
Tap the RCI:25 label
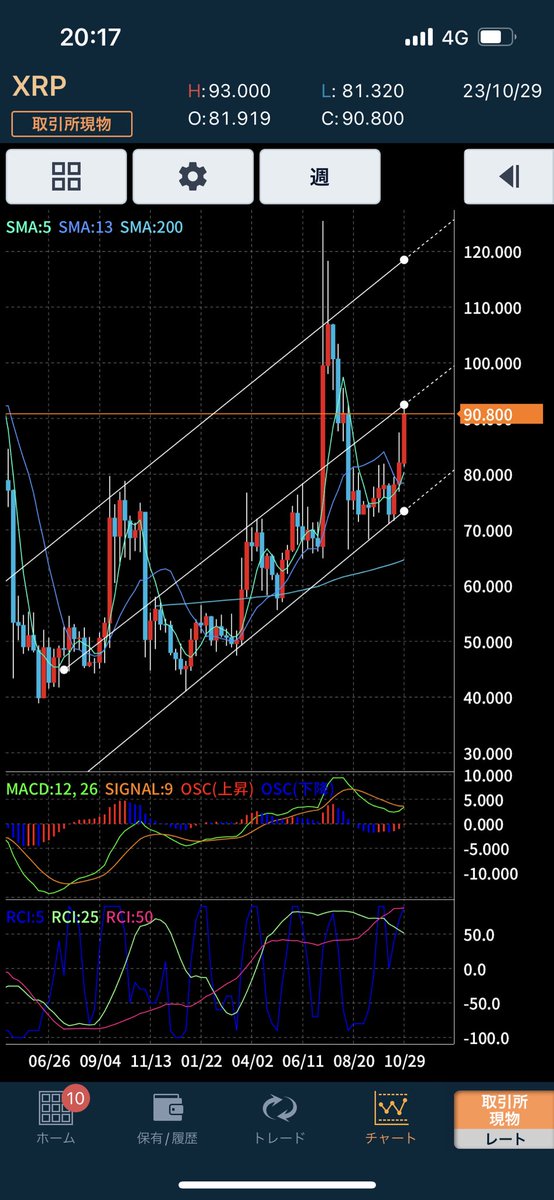(x=75, y=915)
